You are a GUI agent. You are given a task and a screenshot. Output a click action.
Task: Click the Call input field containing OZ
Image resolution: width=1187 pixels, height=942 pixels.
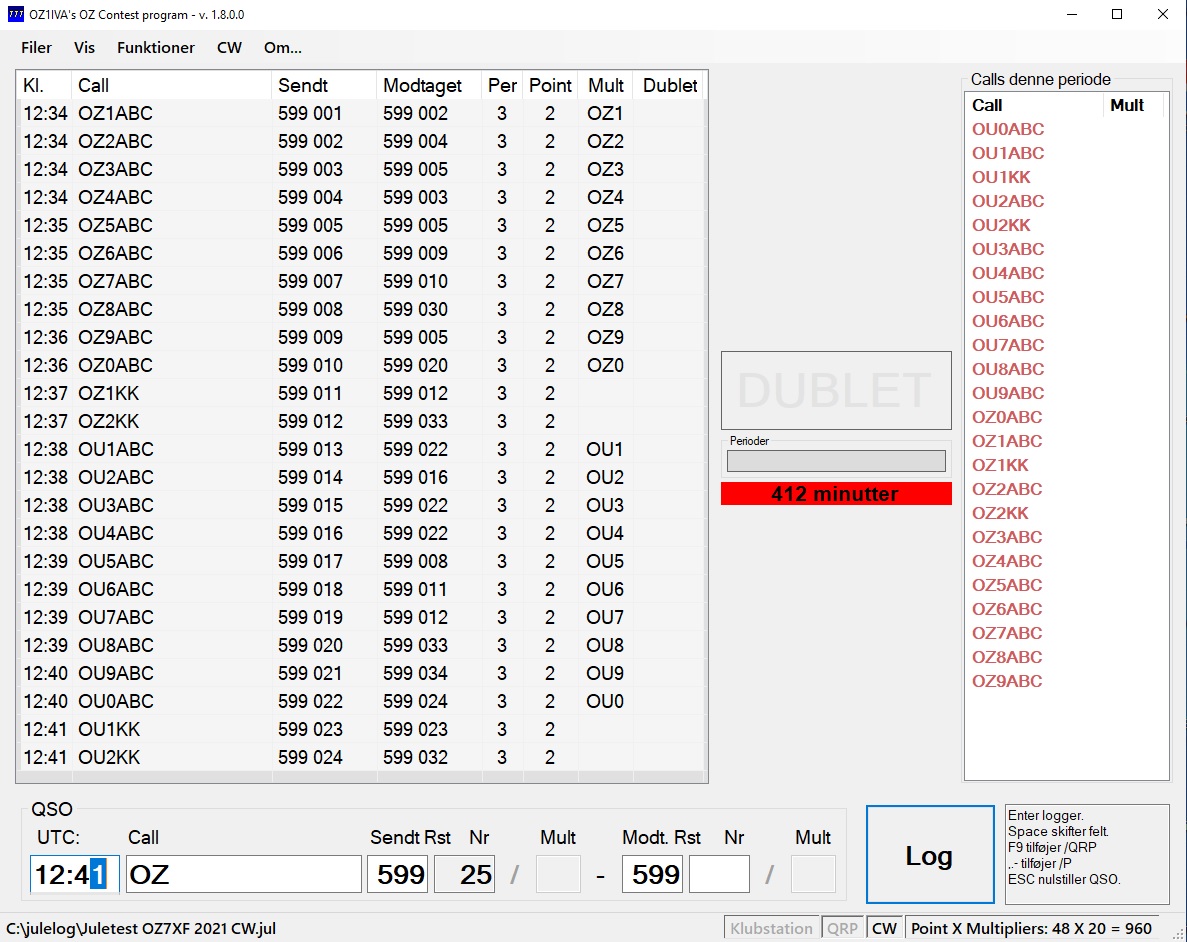[x=243, y=875]
